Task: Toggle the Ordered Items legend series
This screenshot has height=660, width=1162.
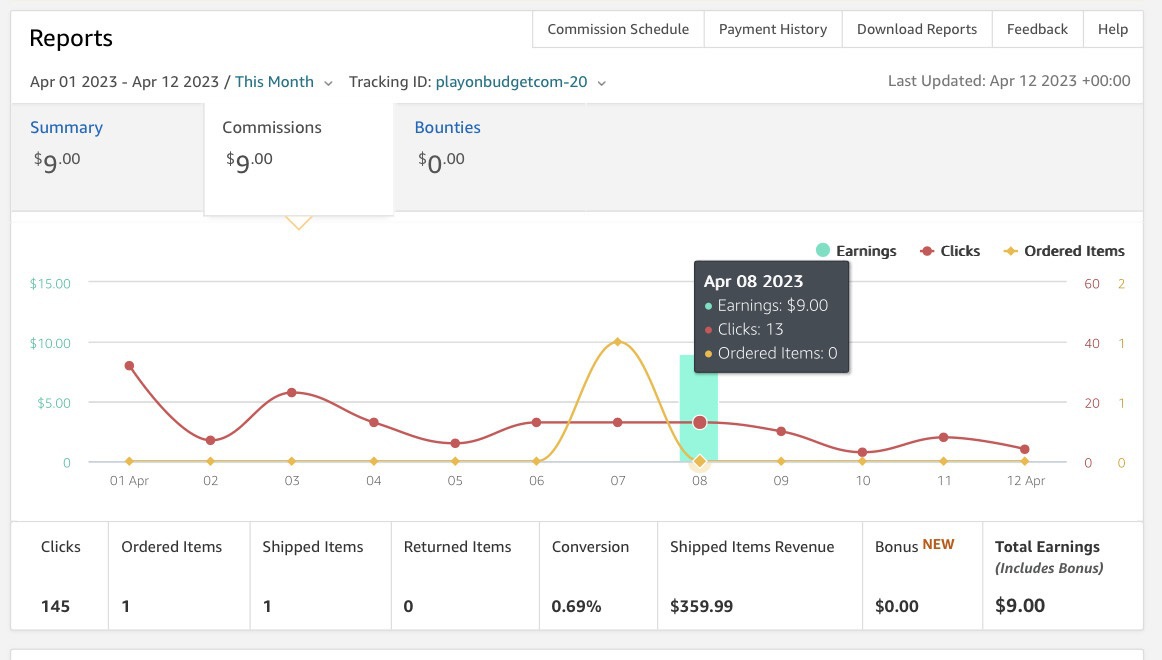Action: 1063,250
